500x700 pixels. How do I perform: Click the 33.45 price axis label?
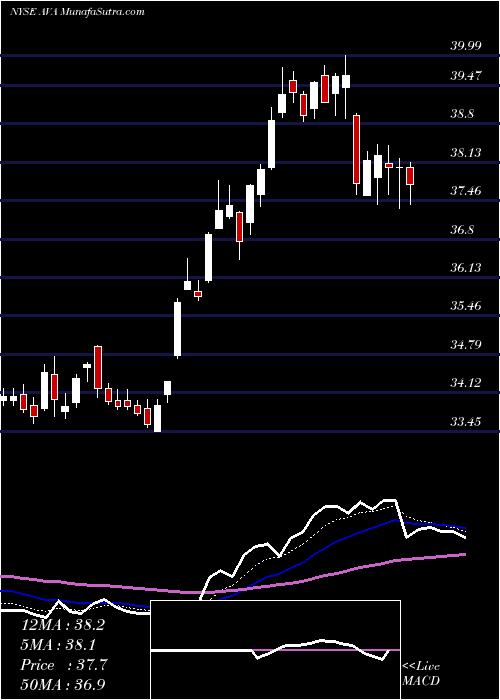(466, 421)
